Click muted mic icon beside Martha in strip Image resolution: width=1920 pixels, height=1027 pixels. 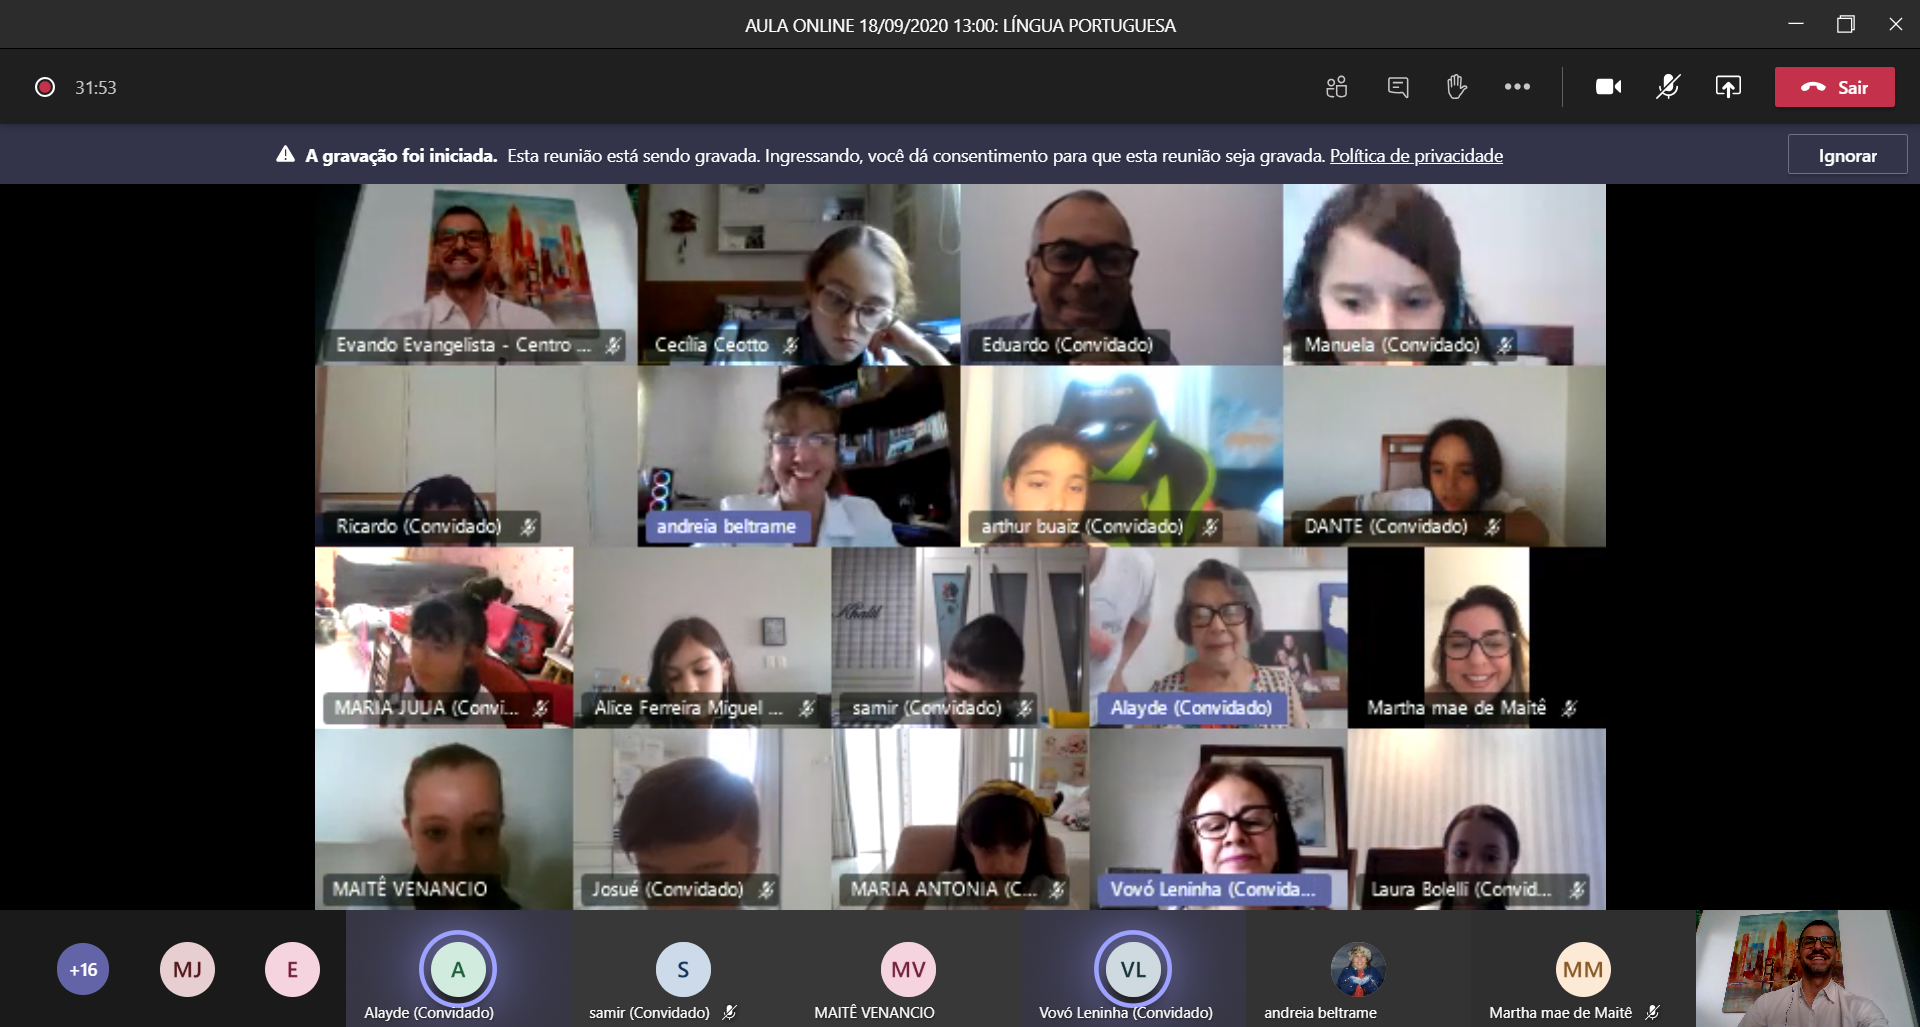(x=1652, y=1013)
